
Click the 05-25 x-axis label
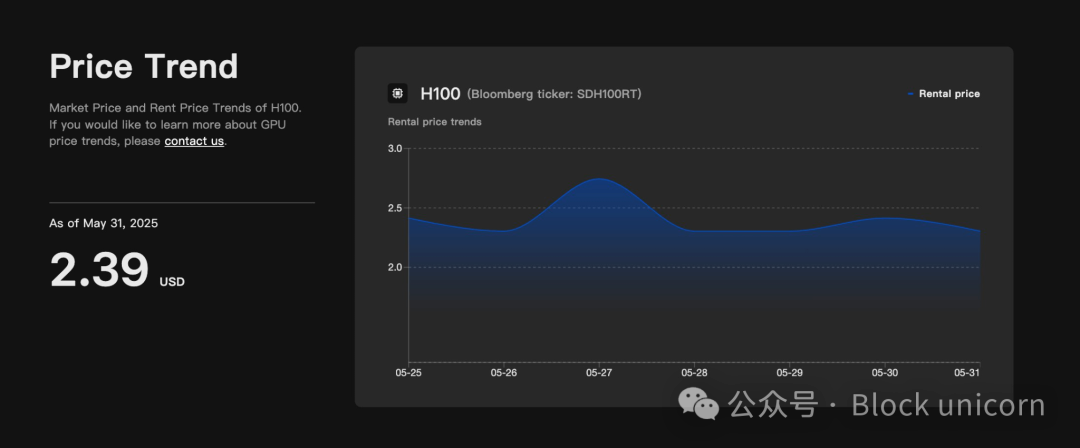408,373
